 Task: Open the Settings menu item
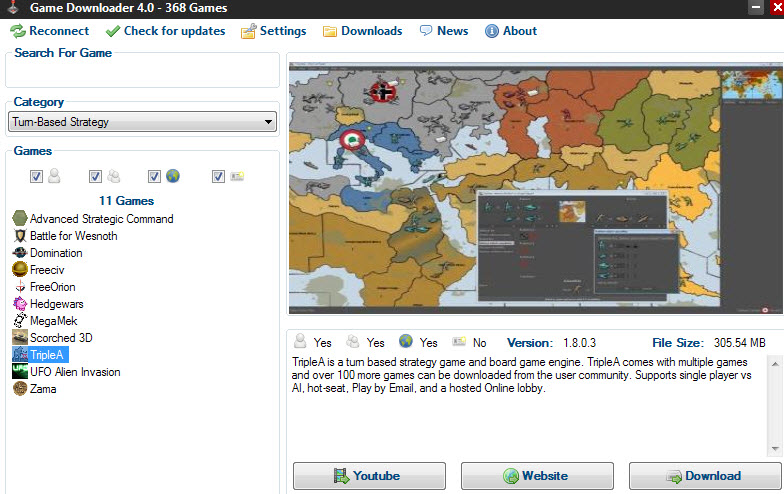[x=274, y=31]
